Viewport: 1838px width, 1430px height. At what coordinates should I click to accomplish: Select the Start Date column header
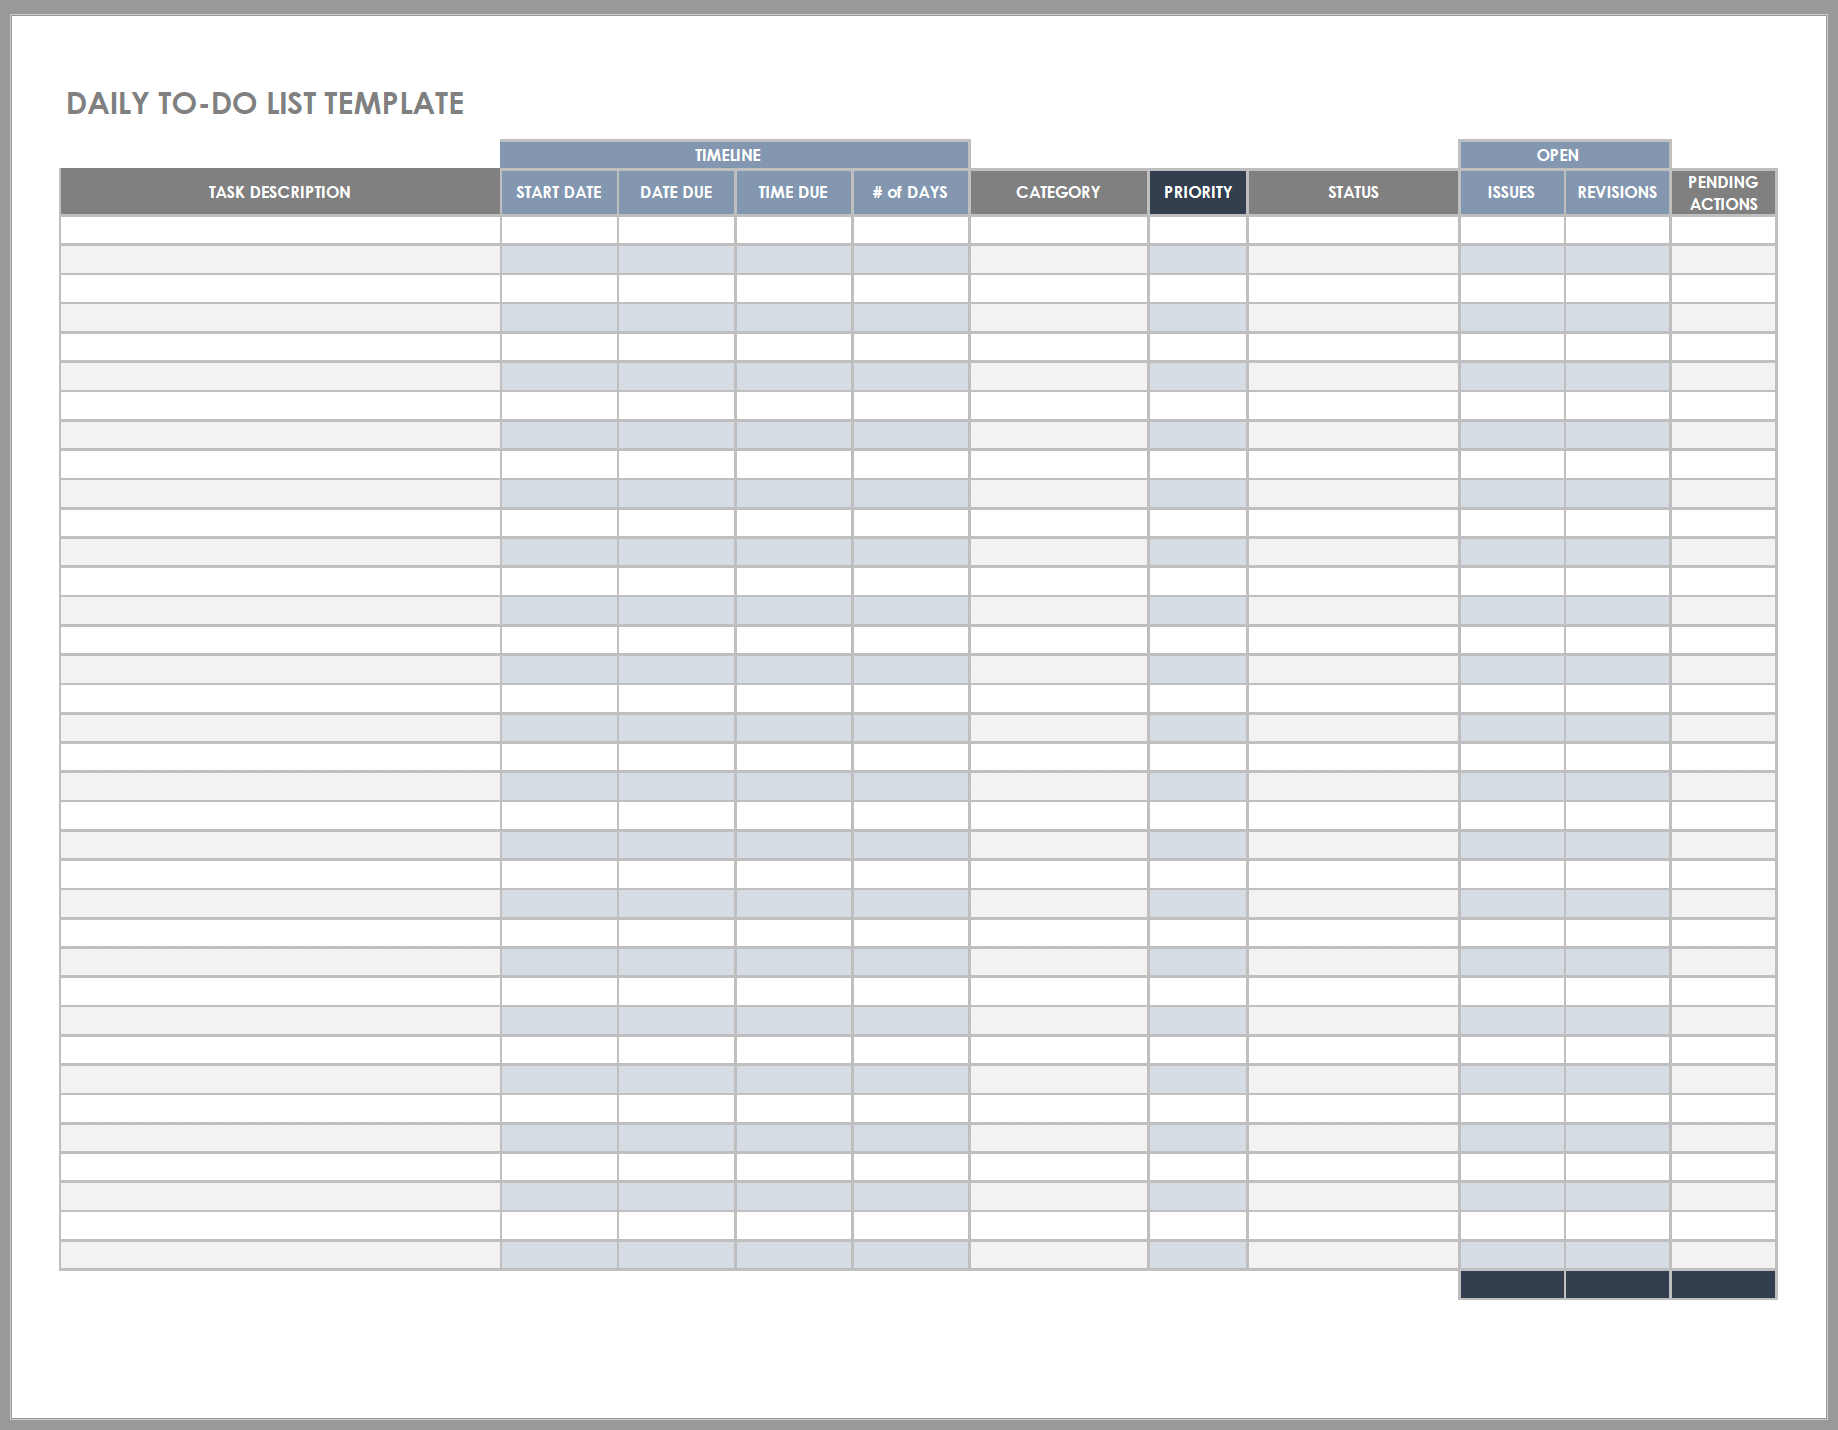pyautogui.click(x=559, y=192)
